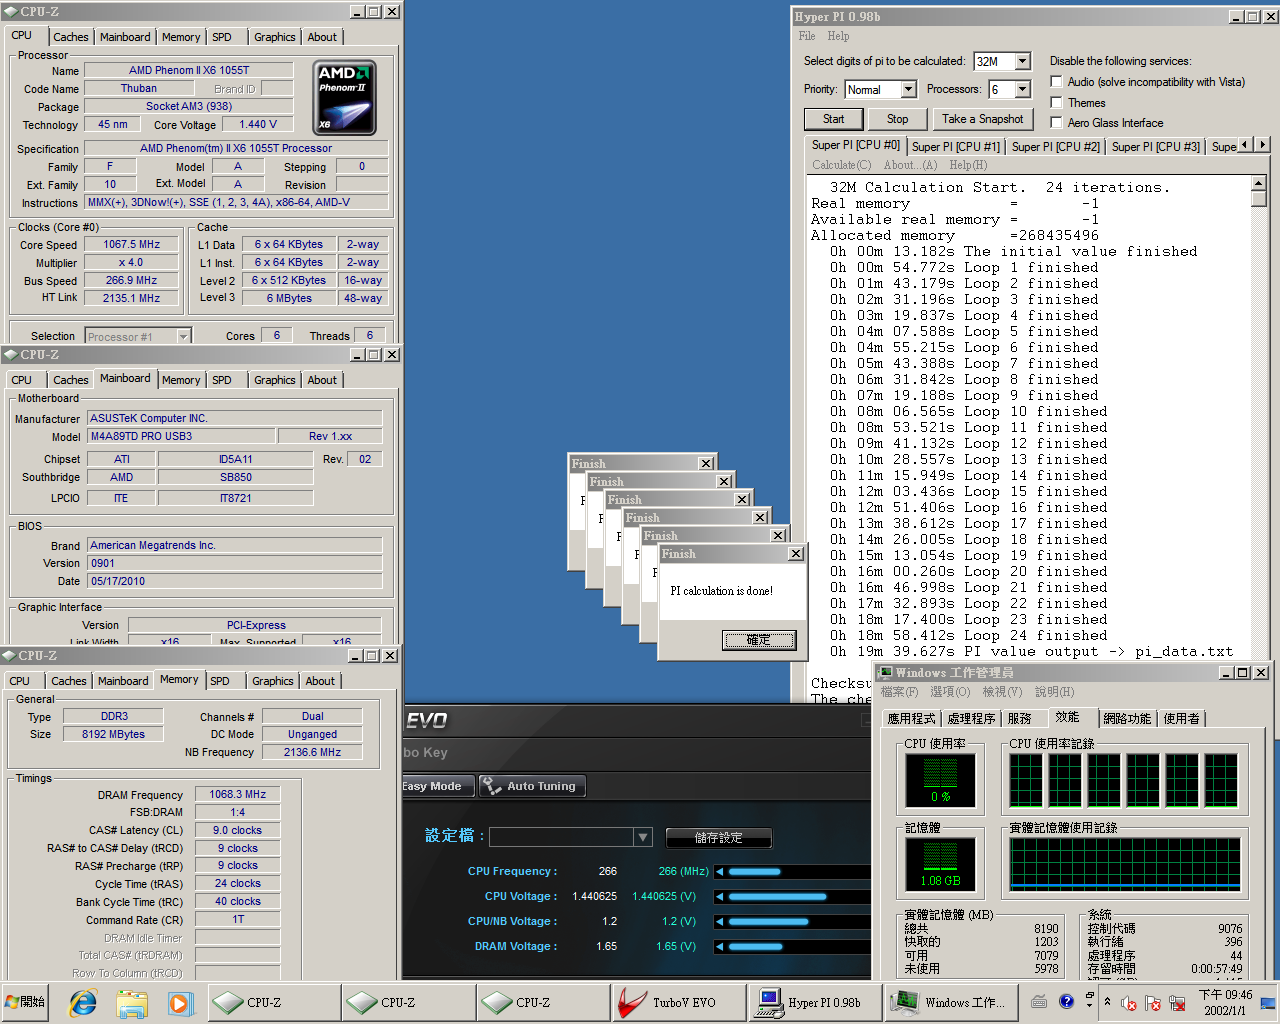Click Take a Snapshot button
The width and height of the screenshot is (1280, 1024).
click(x=982, y=119)
